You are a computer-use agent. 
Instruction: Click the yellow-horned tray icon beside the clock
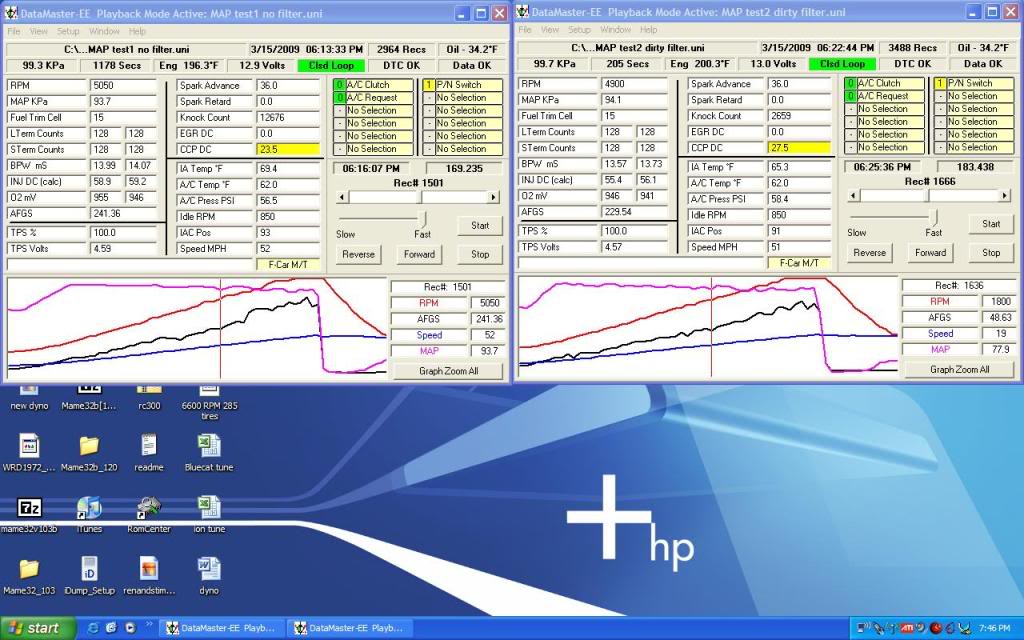(x=965, y=628)
